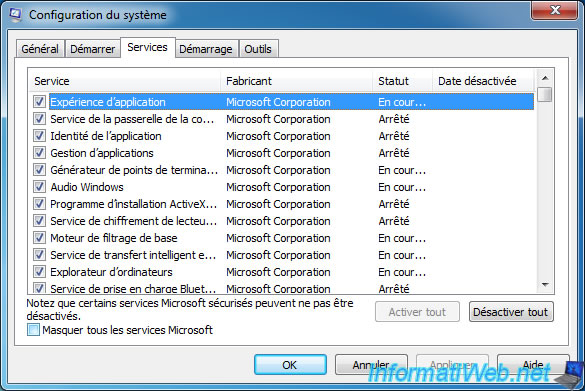The image size is (585, 391).
Task: Click the scrollbar down arrow
Action: point(545,285)
